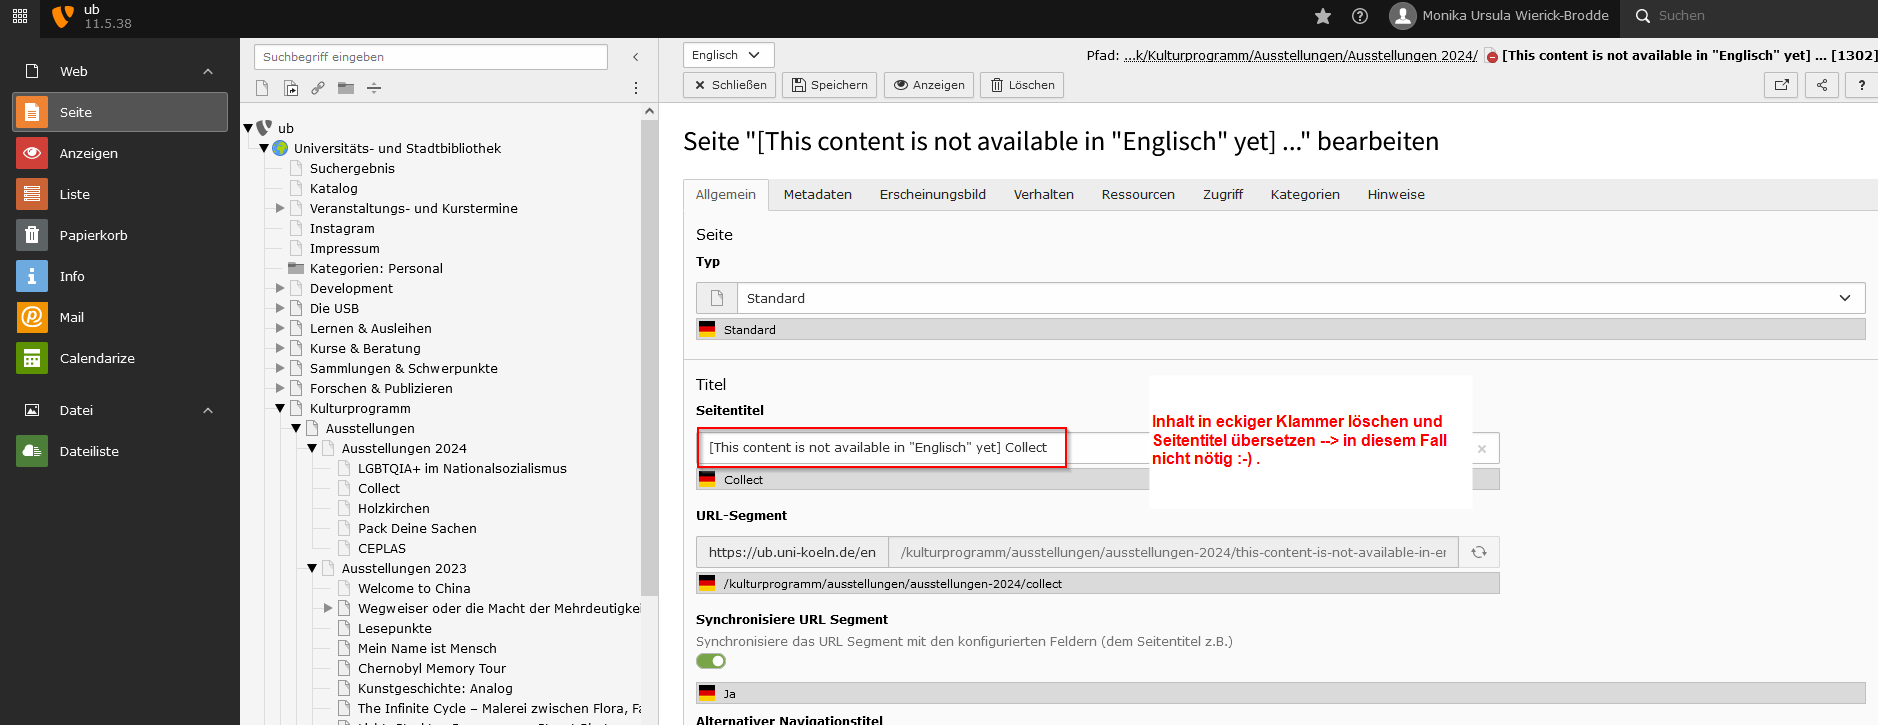Open the help question mark icon in top bar
This screenshot has width=1878, height=725.
click(x=1360, y=16)
